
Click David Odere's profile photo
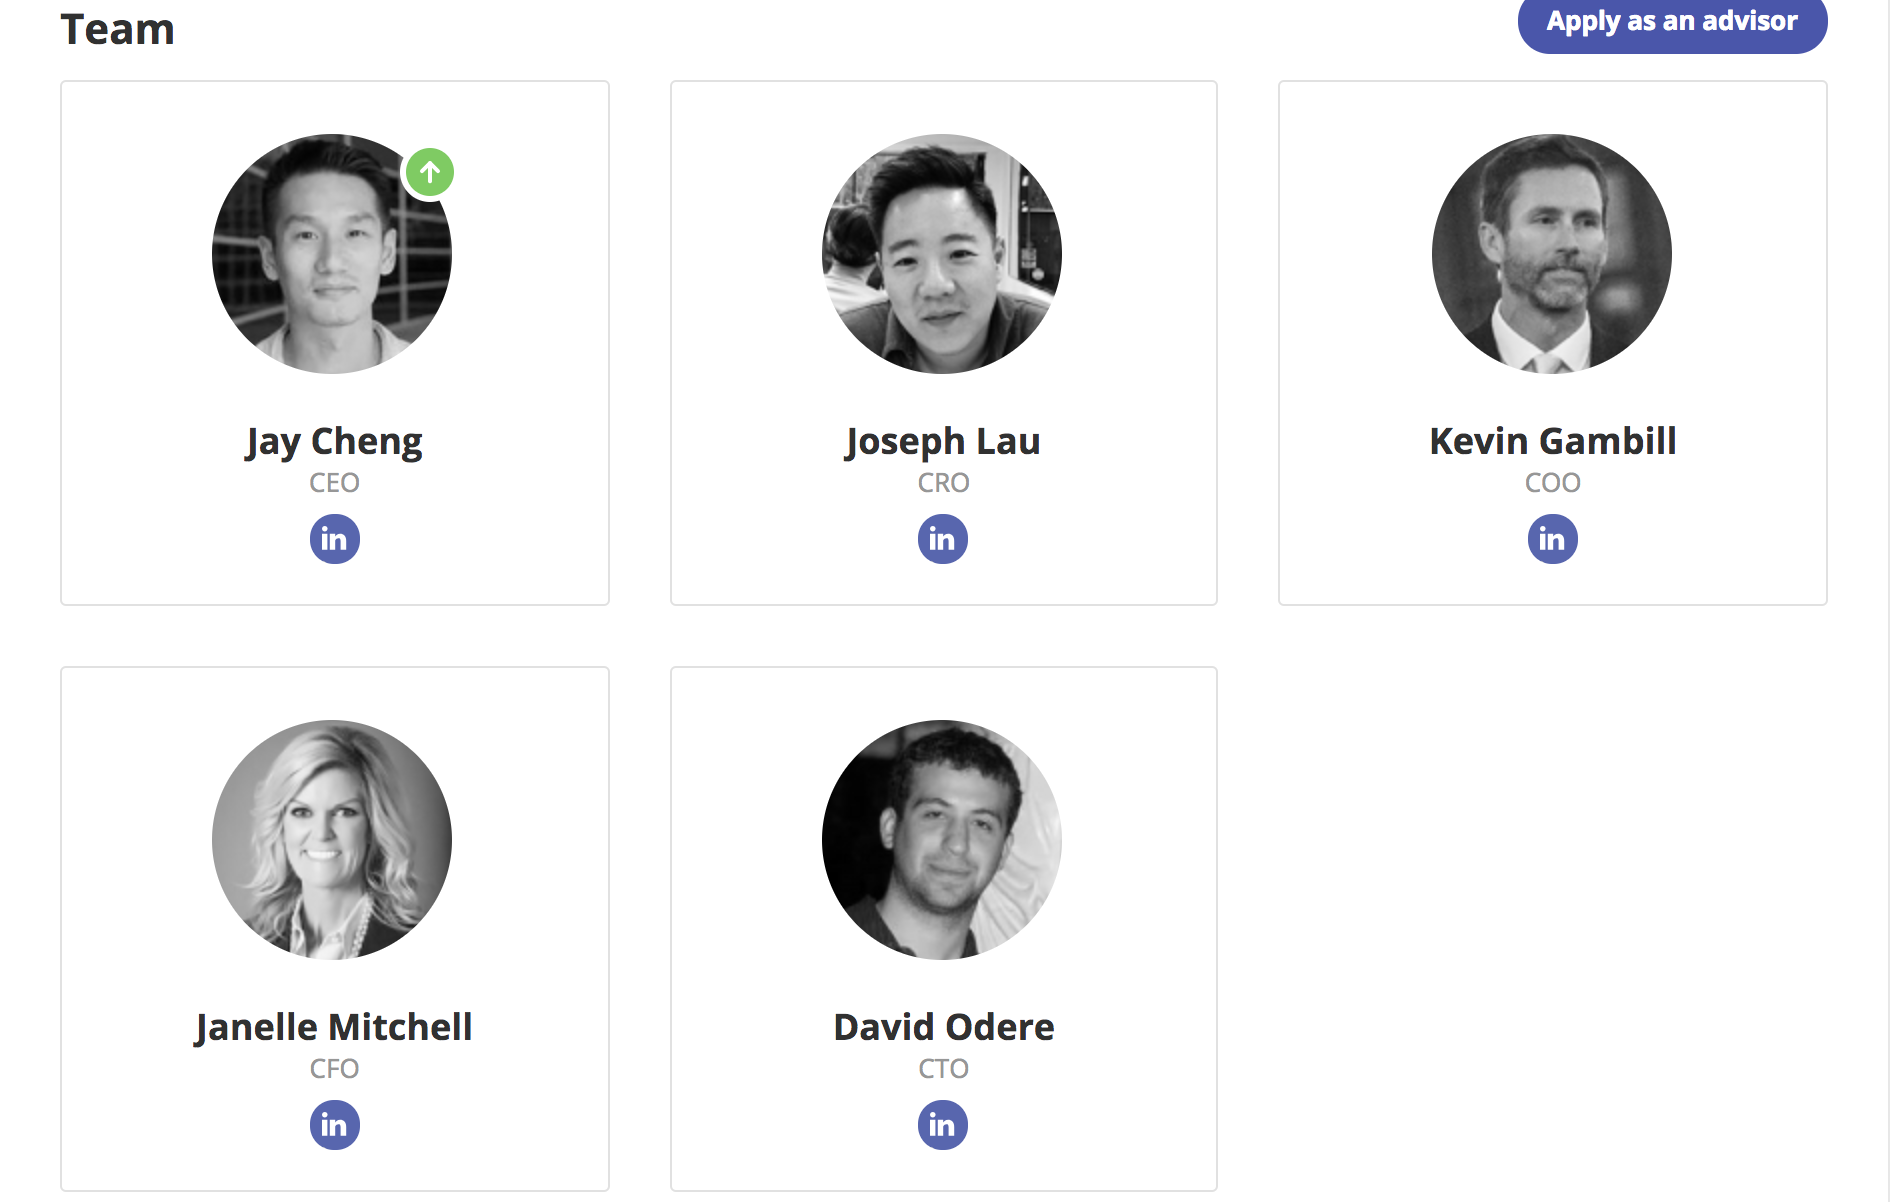[x=942, y=840]
